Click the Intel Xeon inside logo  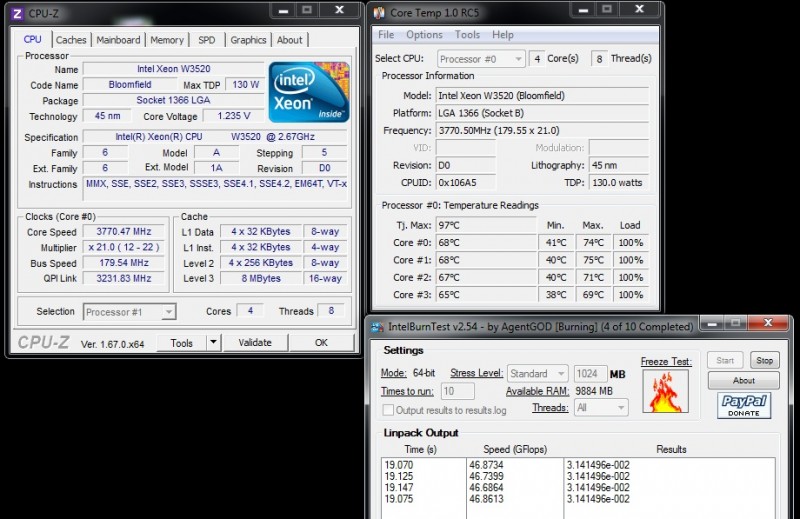[x=307, y=93]
